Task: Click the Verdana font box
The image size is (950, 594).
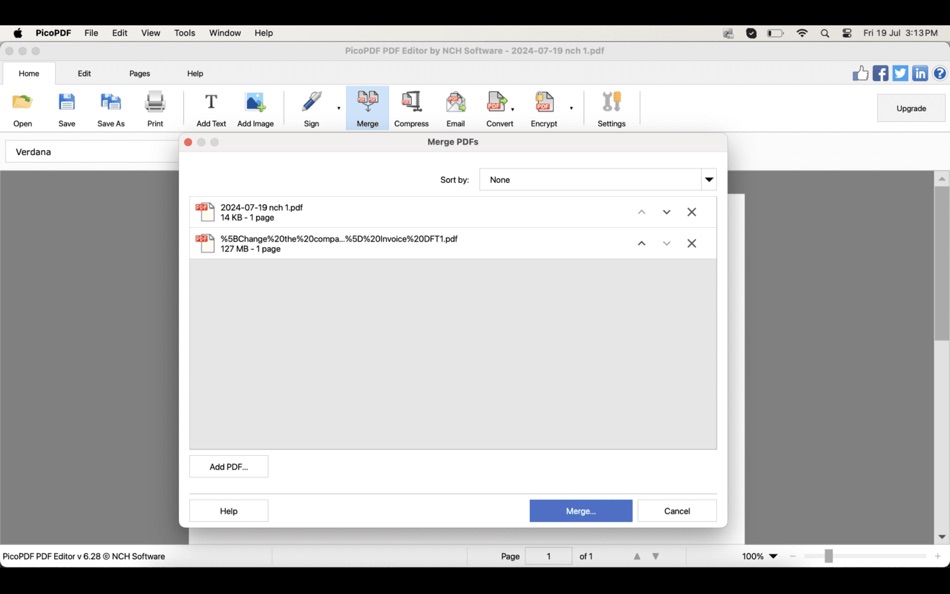Action: click(x=92, y=152)
